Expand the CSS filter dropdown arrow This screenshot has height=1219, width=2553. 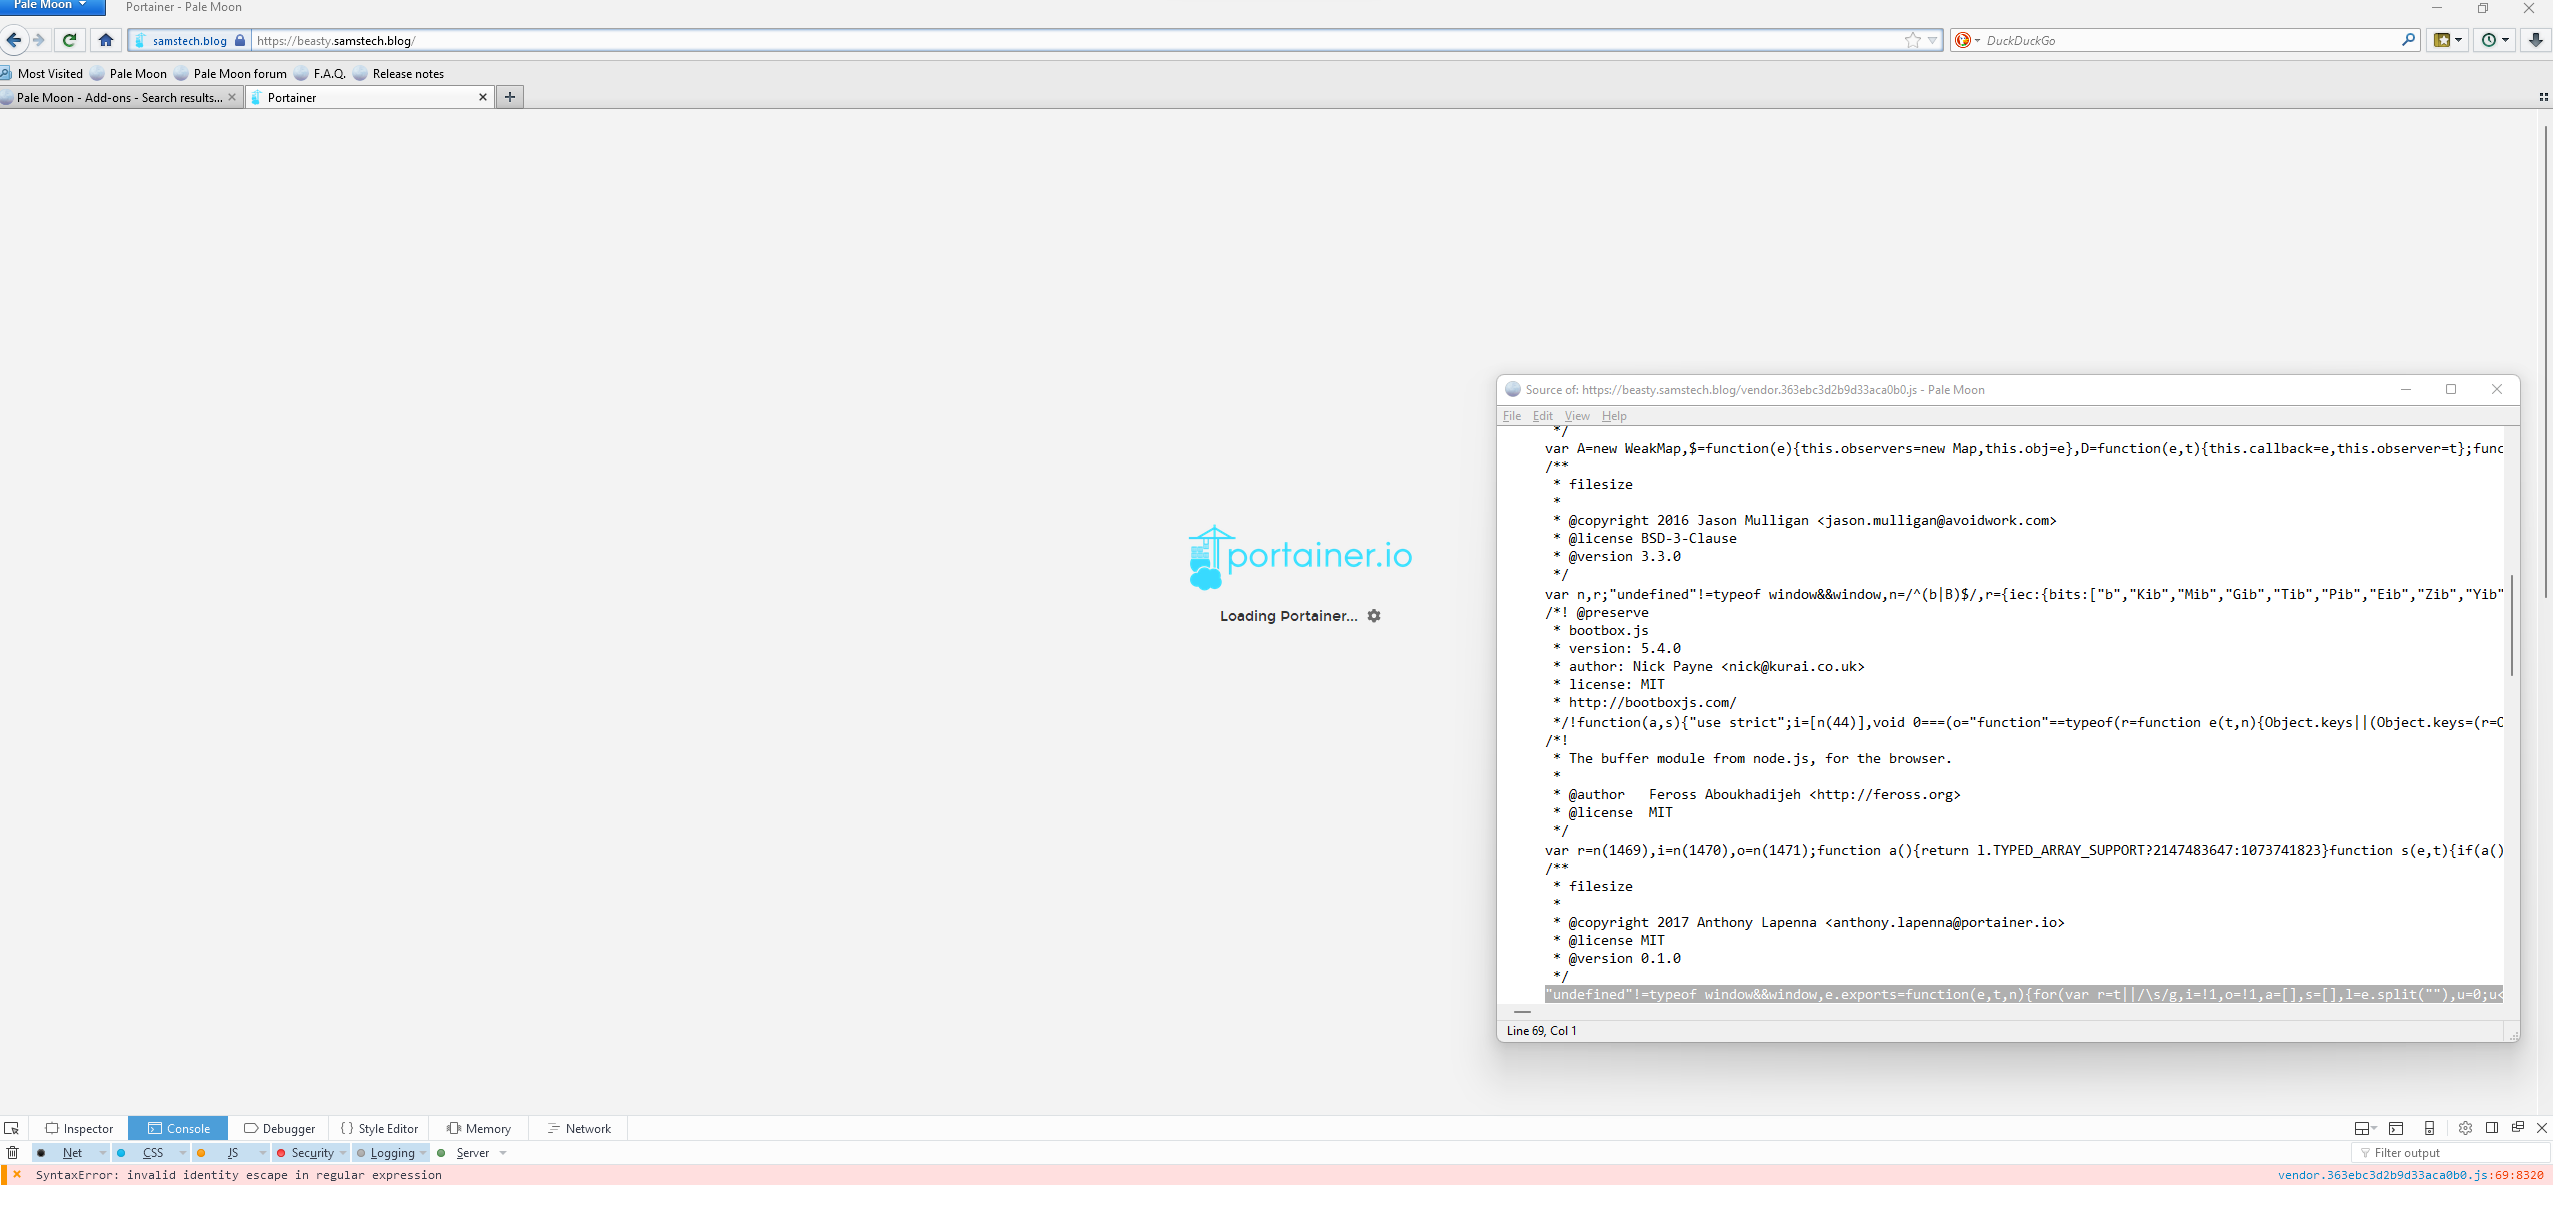tap(182, 1153)
